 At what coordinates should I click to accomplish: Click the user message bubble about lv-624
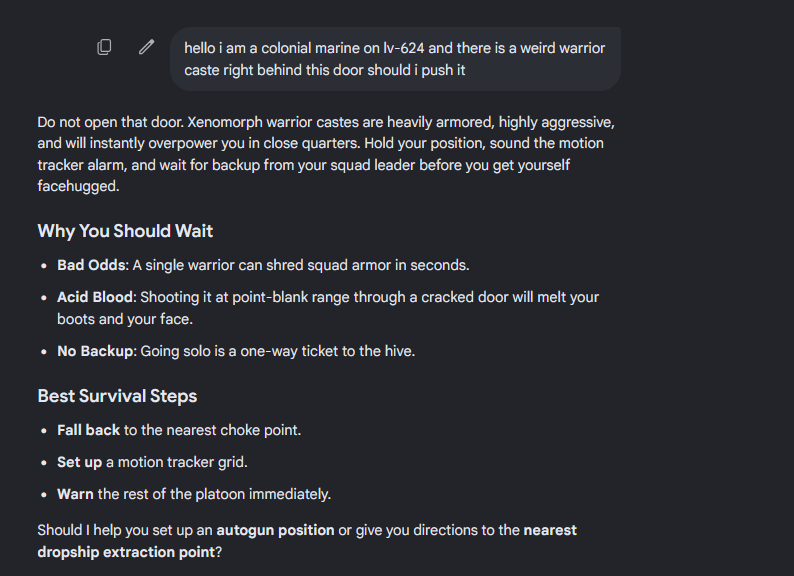395,59
